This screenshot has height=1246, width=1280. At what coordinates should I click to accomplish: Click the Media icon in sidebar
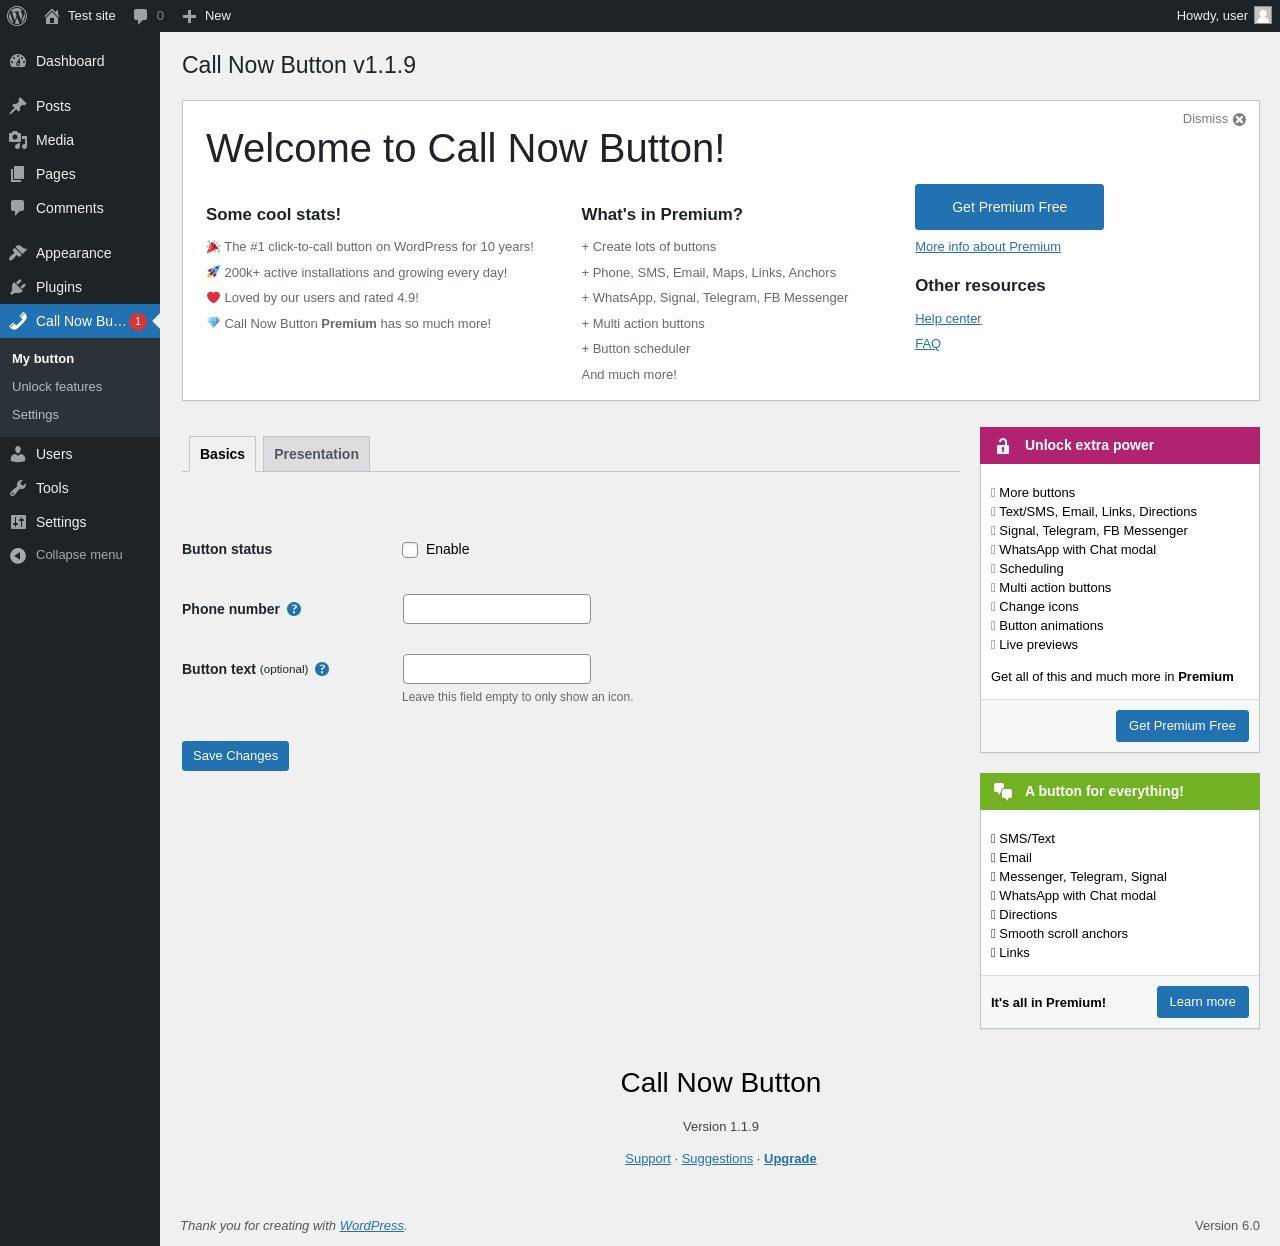(x=18, y=140)
